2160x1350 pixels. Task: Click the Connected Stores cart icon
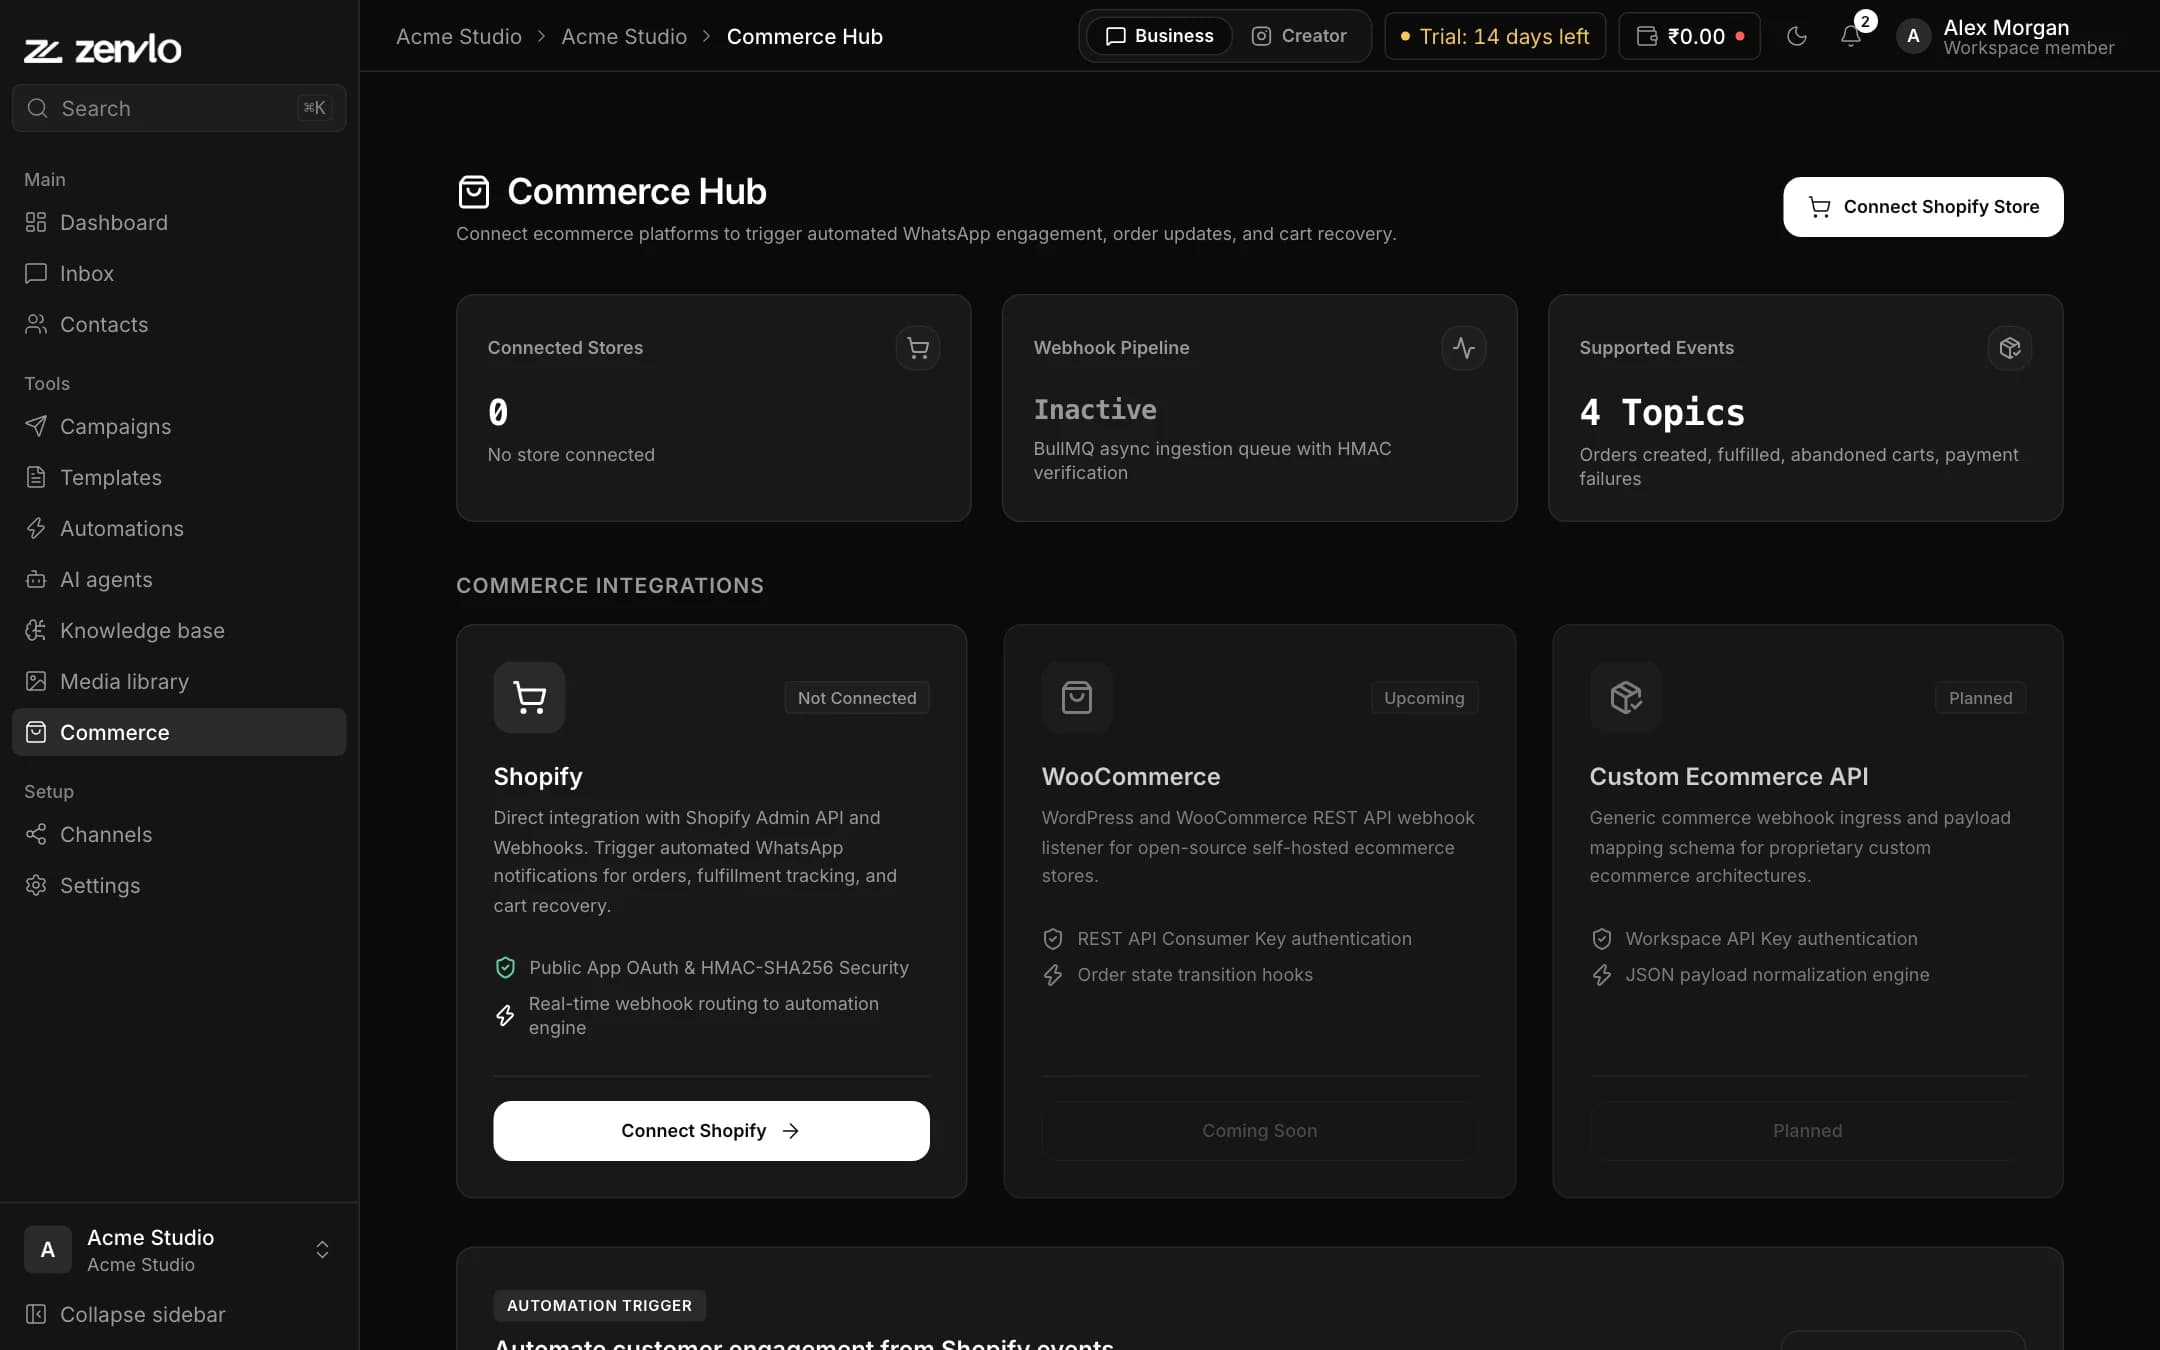click(x=918, y=348)
